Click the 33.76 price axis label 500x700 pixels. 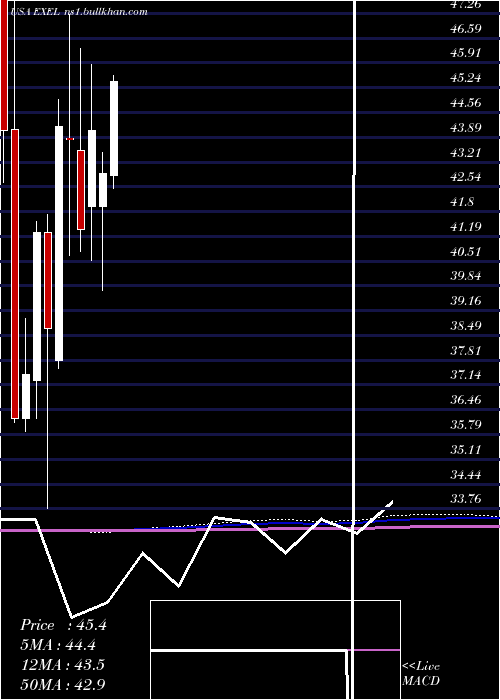click(466, 498)
